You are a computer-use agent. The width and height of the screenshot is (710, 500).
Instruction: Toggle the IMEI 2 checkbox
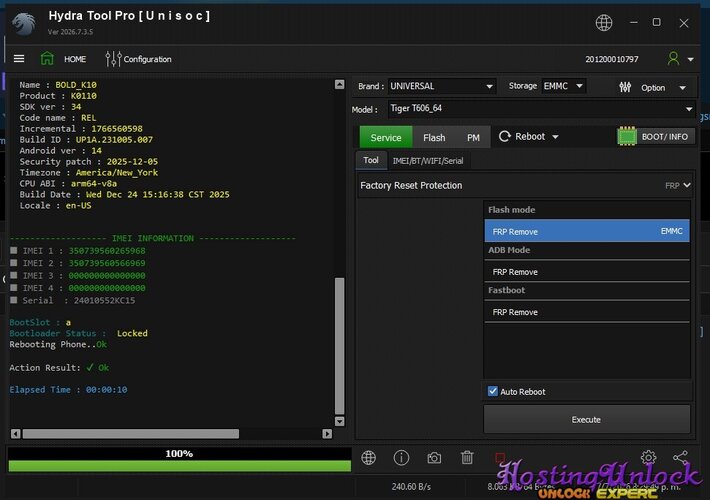(14, 263)
